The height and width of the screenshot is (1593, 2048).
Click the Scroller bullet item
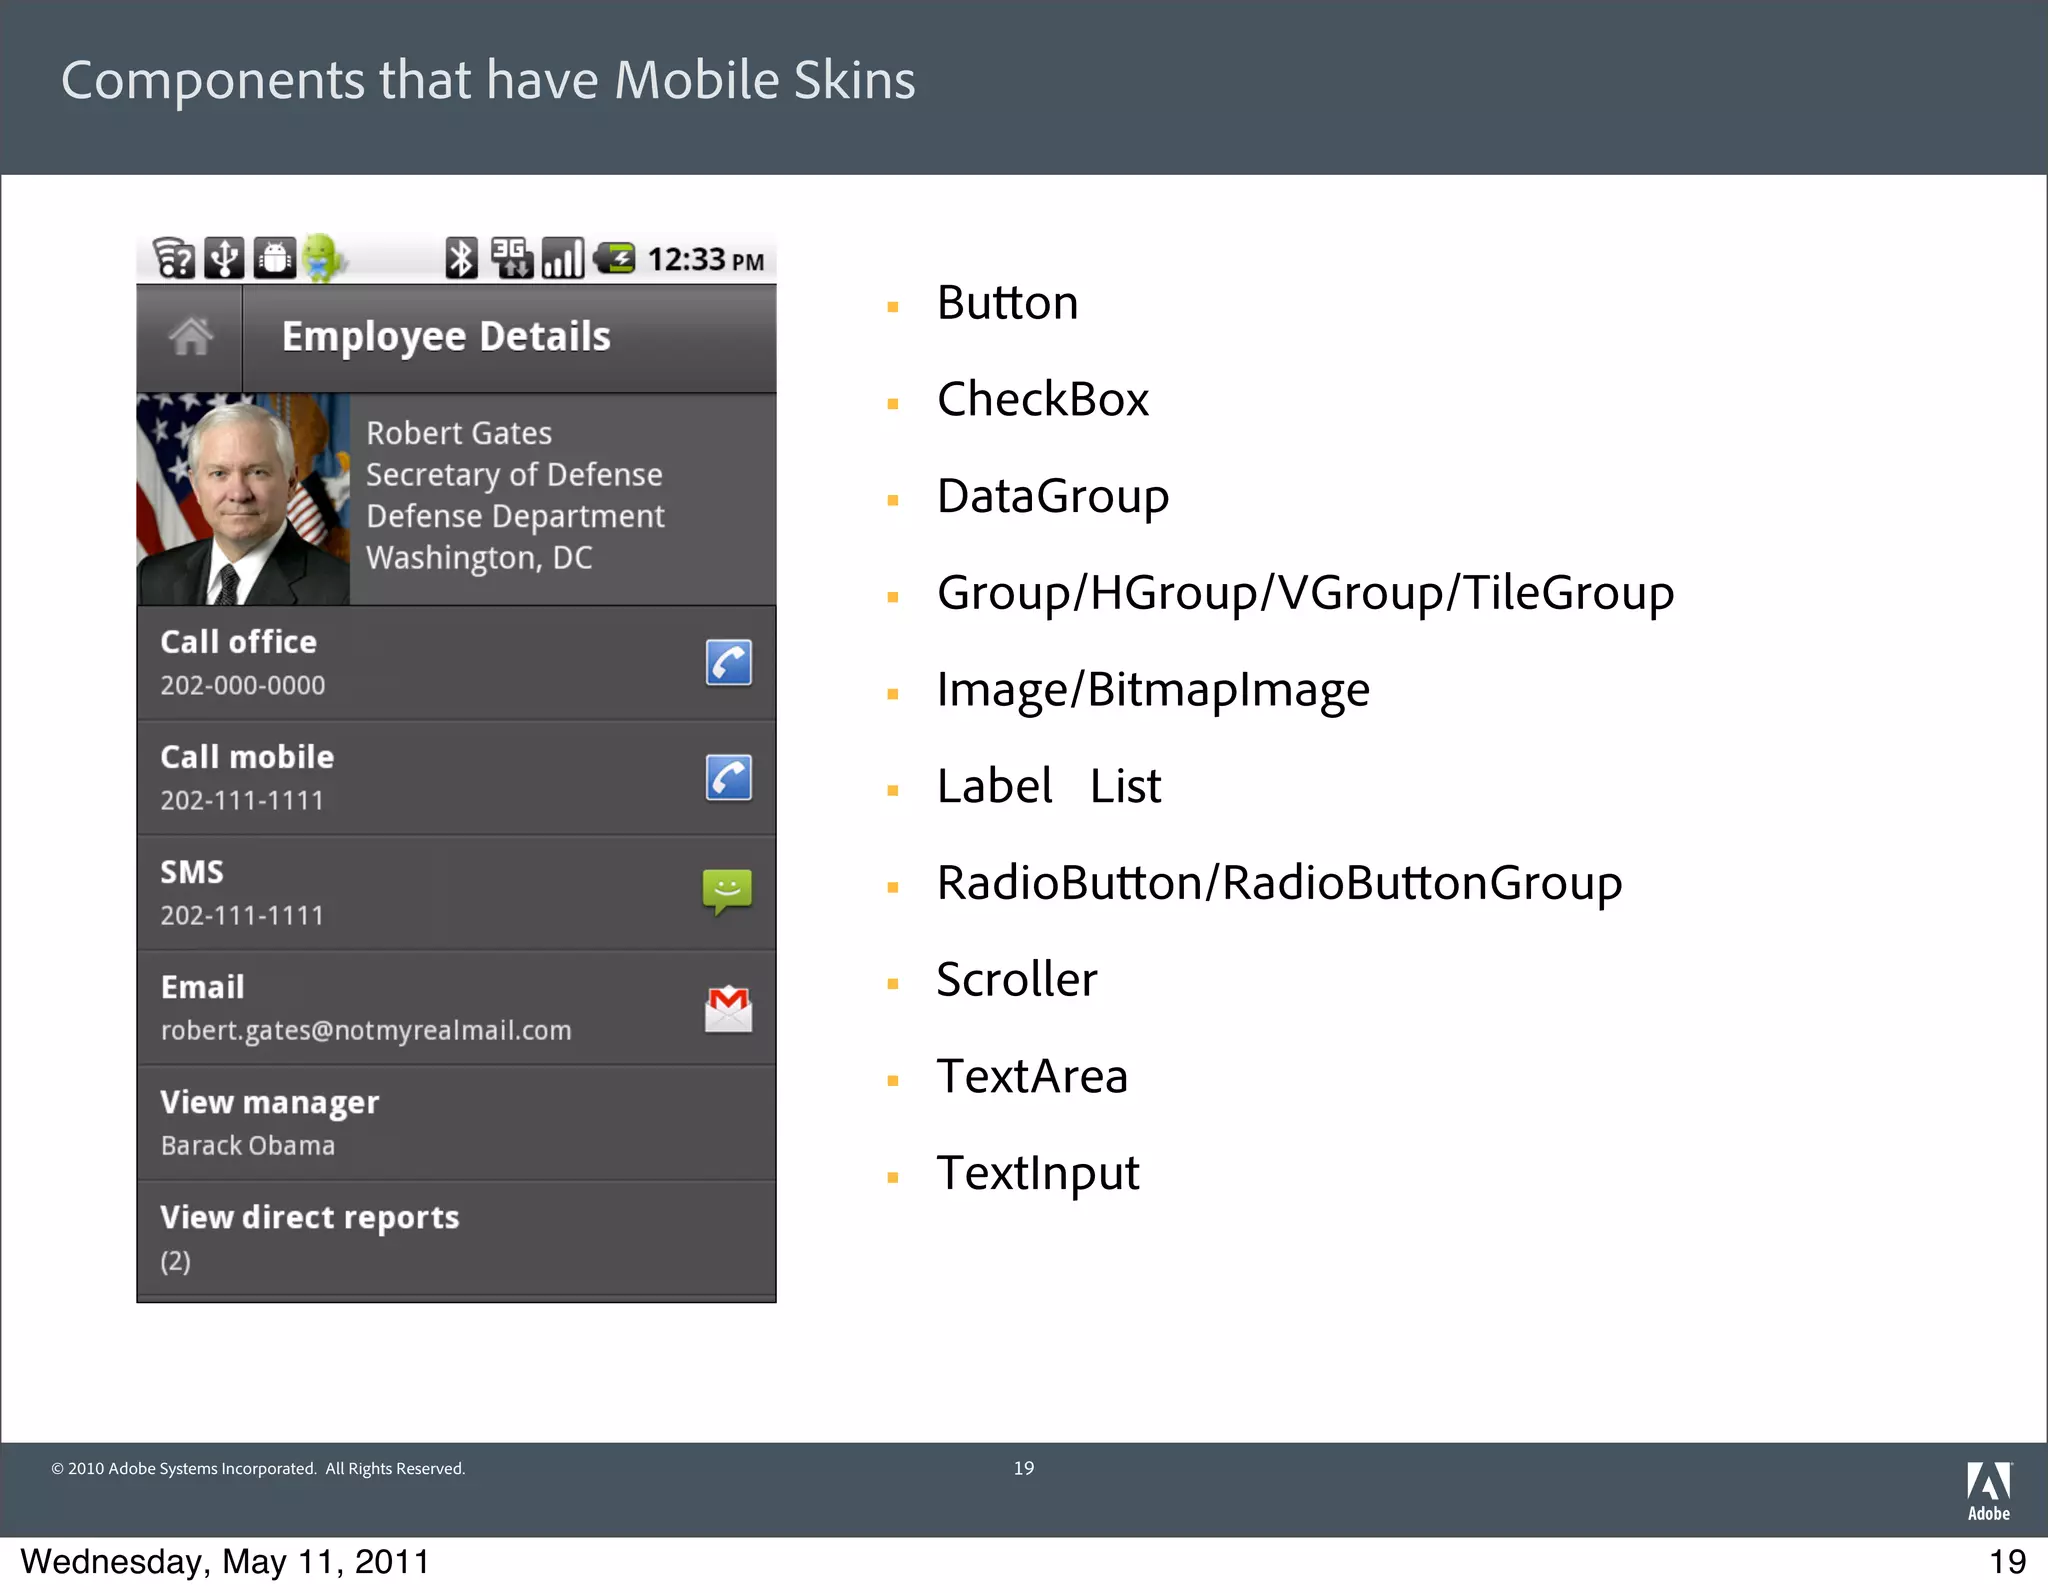click(x=1017, y=979)
